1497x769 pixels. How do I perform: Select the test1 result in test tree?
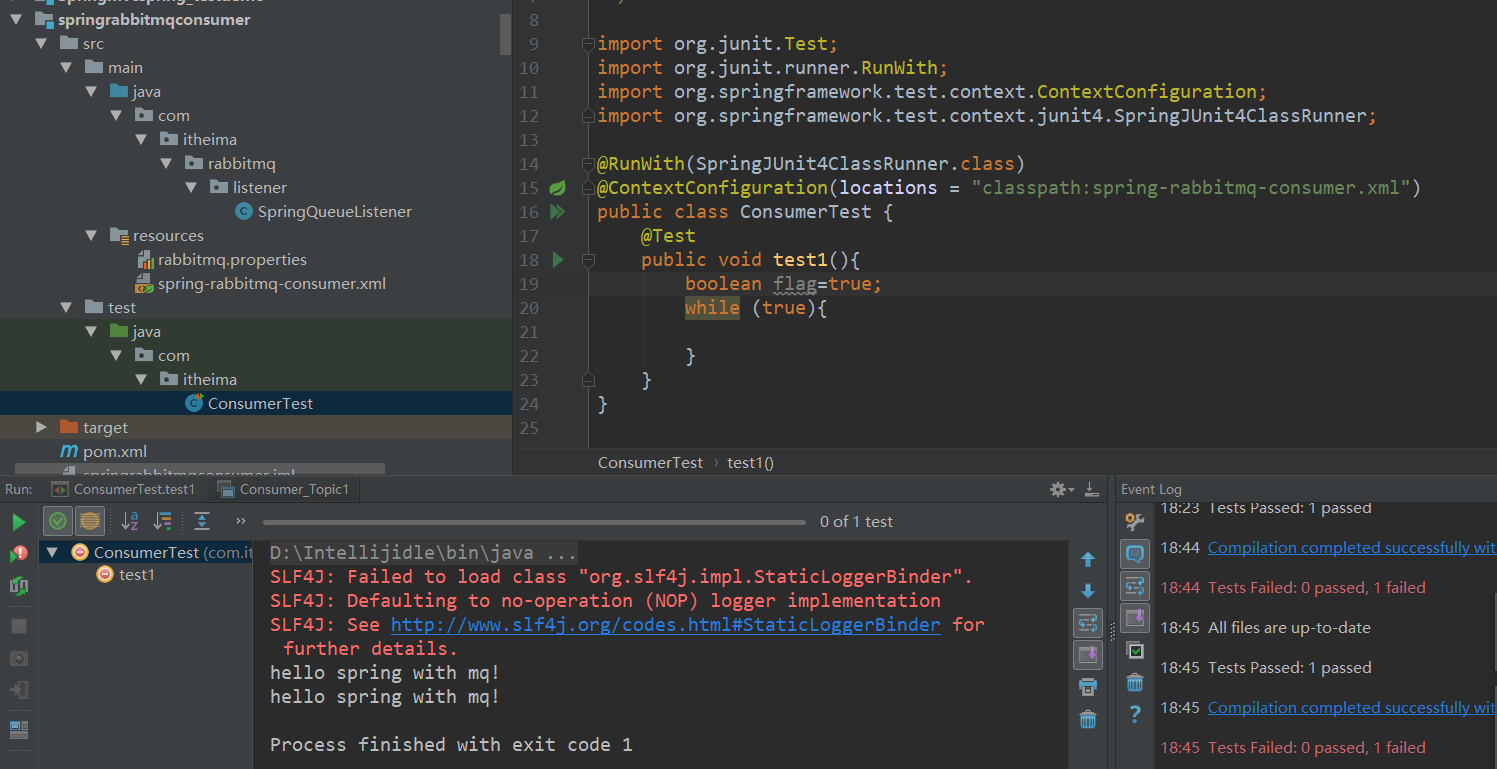point(137,575)
